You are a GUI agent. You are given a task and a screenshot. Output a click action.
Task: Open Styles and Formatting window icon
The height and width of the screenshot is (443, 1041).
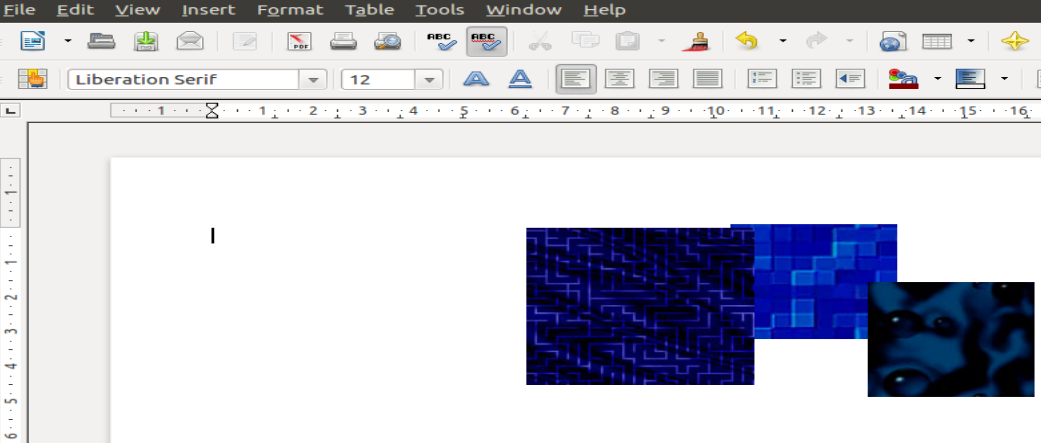pos(33,80)
